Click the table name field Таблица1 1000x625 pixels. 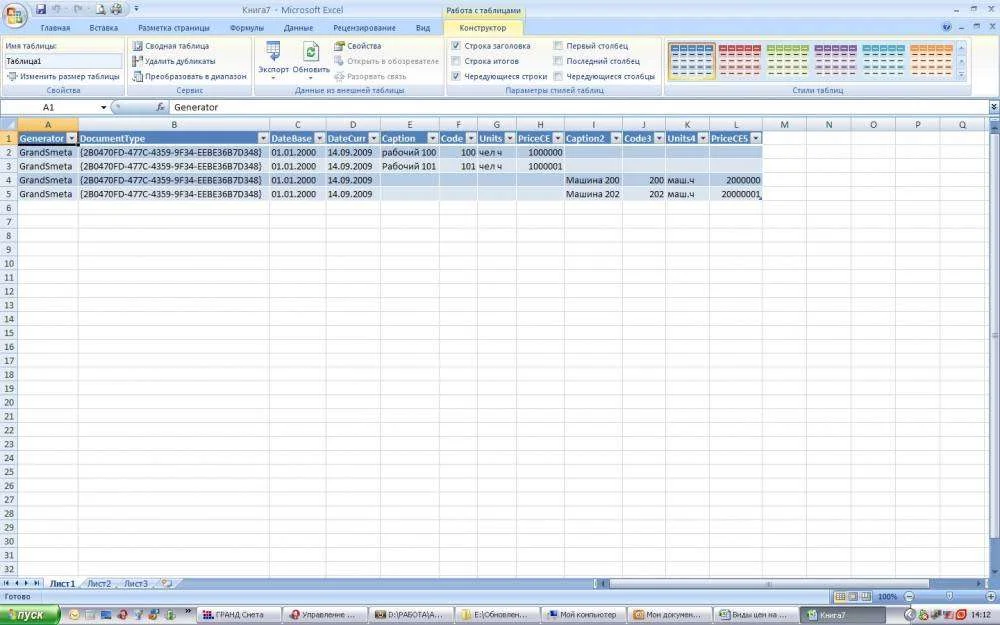tap(63, 61)
